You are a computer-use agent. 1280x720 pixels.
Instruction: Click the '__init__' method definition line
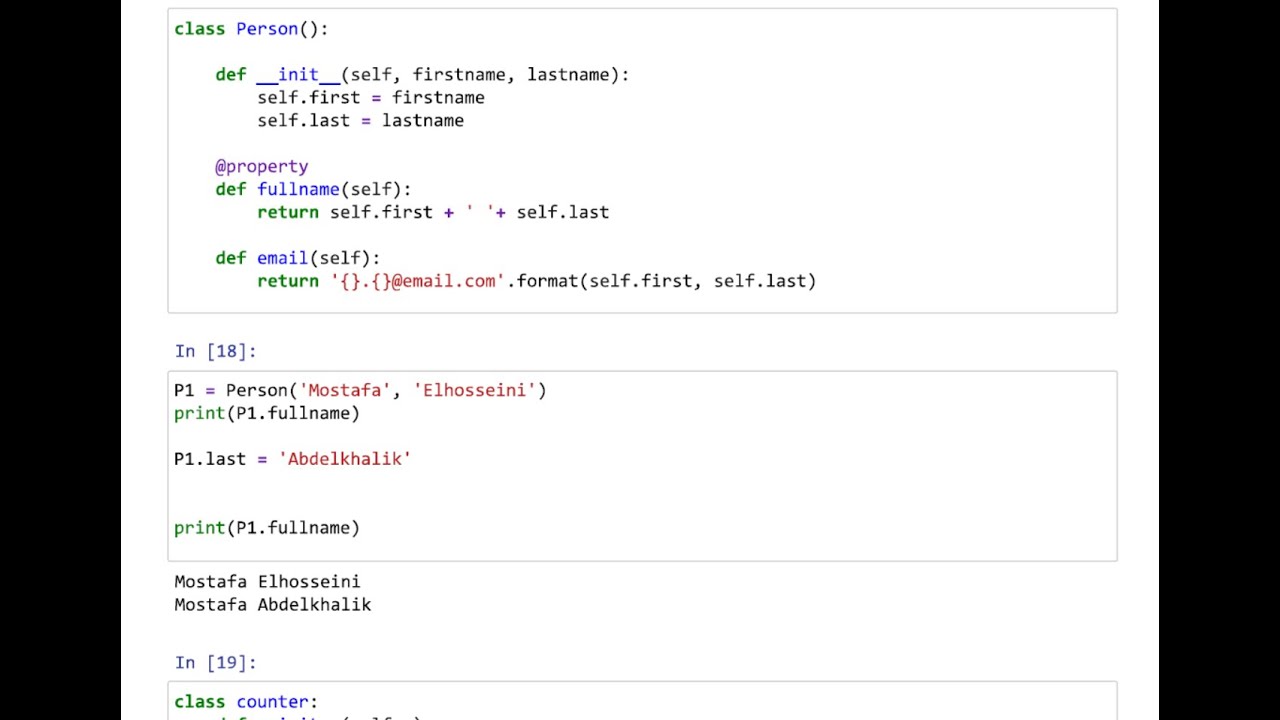422,75
